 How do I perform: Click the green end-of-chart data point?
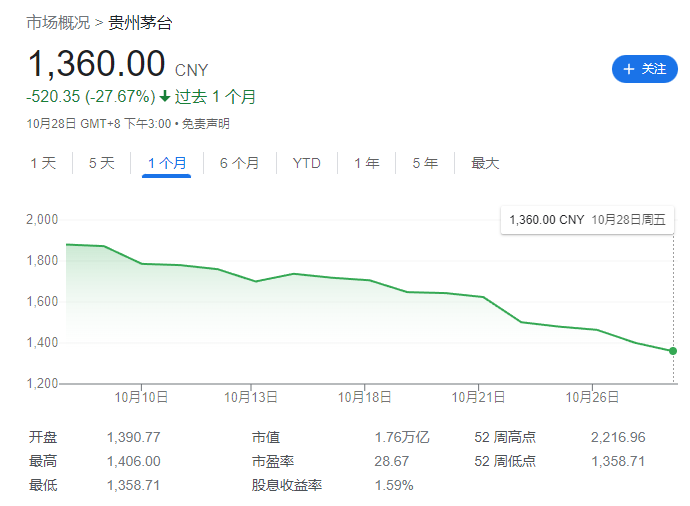(673, 351)
